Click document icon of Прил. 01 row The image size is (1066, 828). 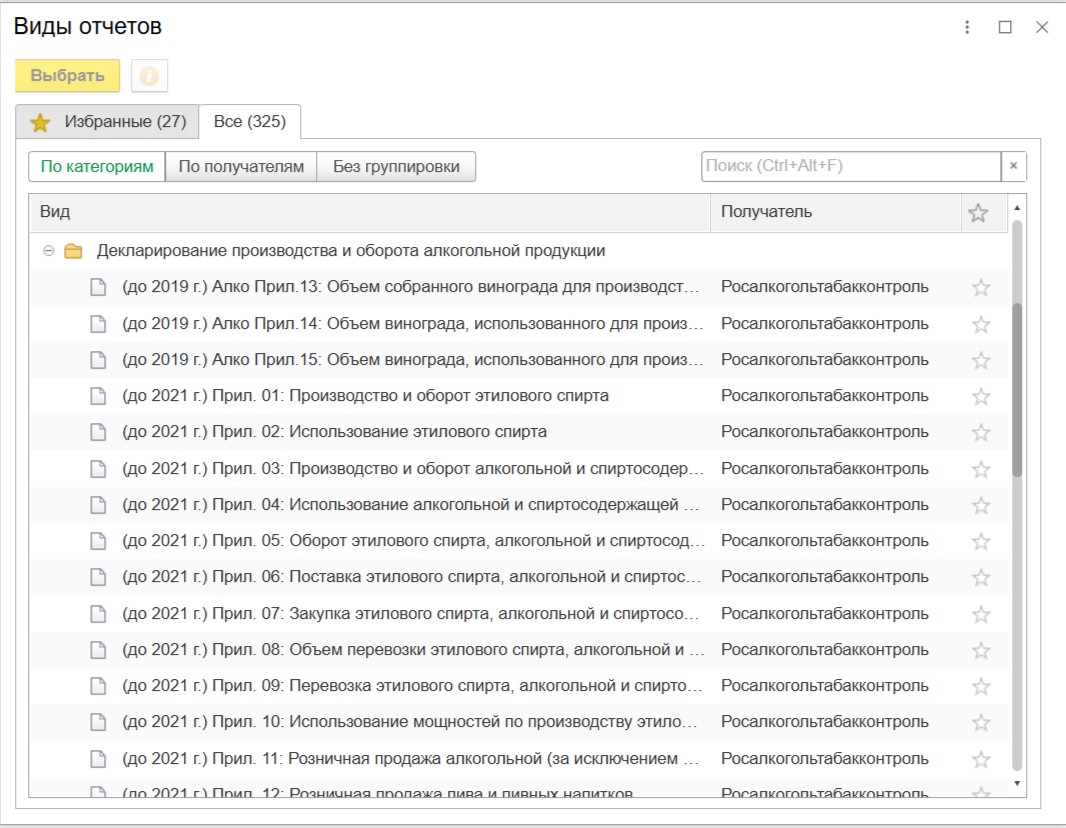coord(98,396)
